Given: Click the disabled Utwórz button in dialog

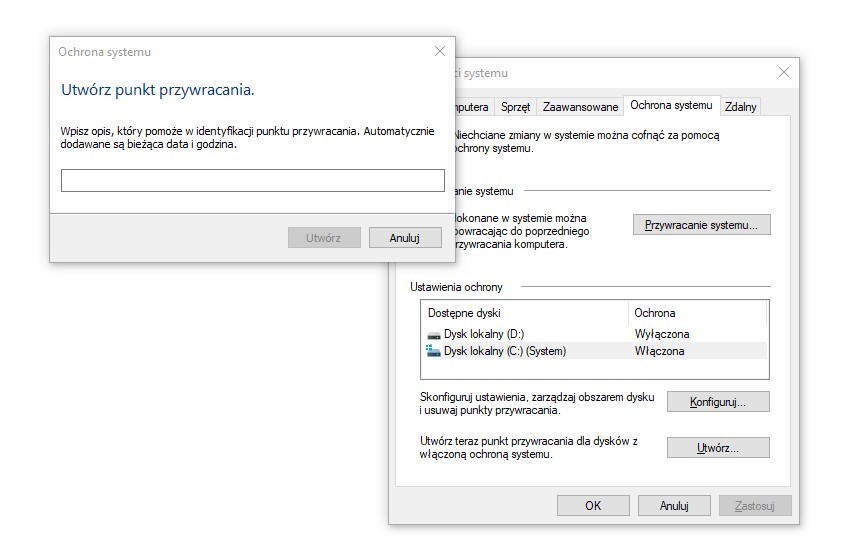Looking at the screenshot, I should (x=324, y=238).
